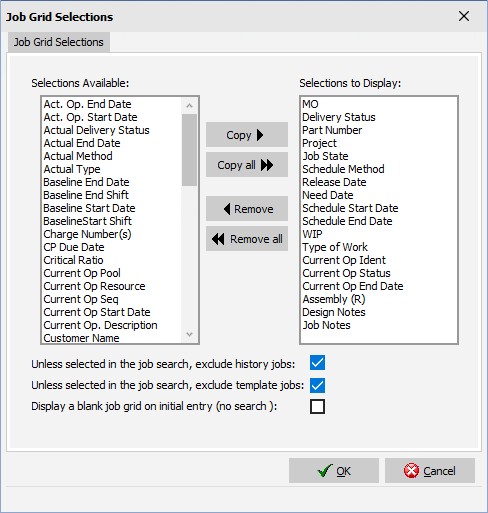Select Current Op Status in display list

(346, 273)
